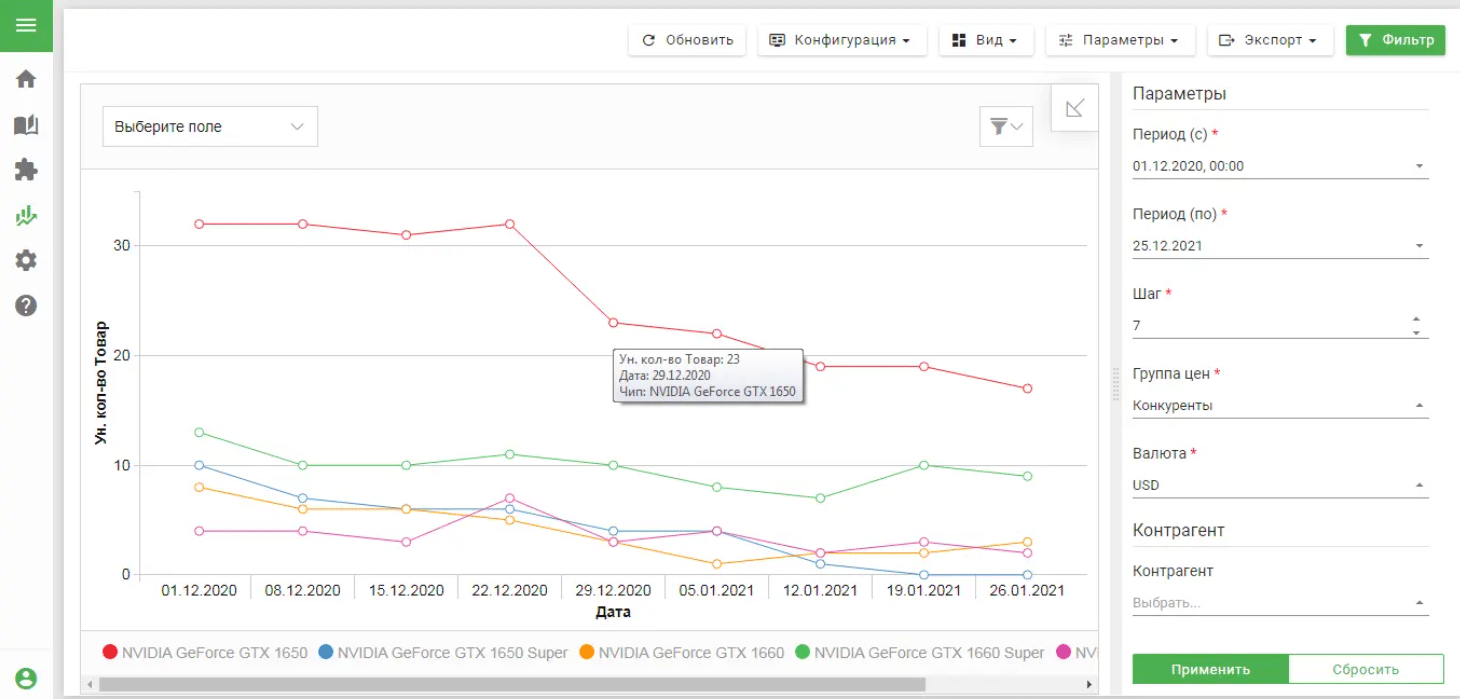The width and height of the screenshot is (1460, 699).
Task: Toggle GTX 1660 Super legend entry
Action: (x=919, y=653)
